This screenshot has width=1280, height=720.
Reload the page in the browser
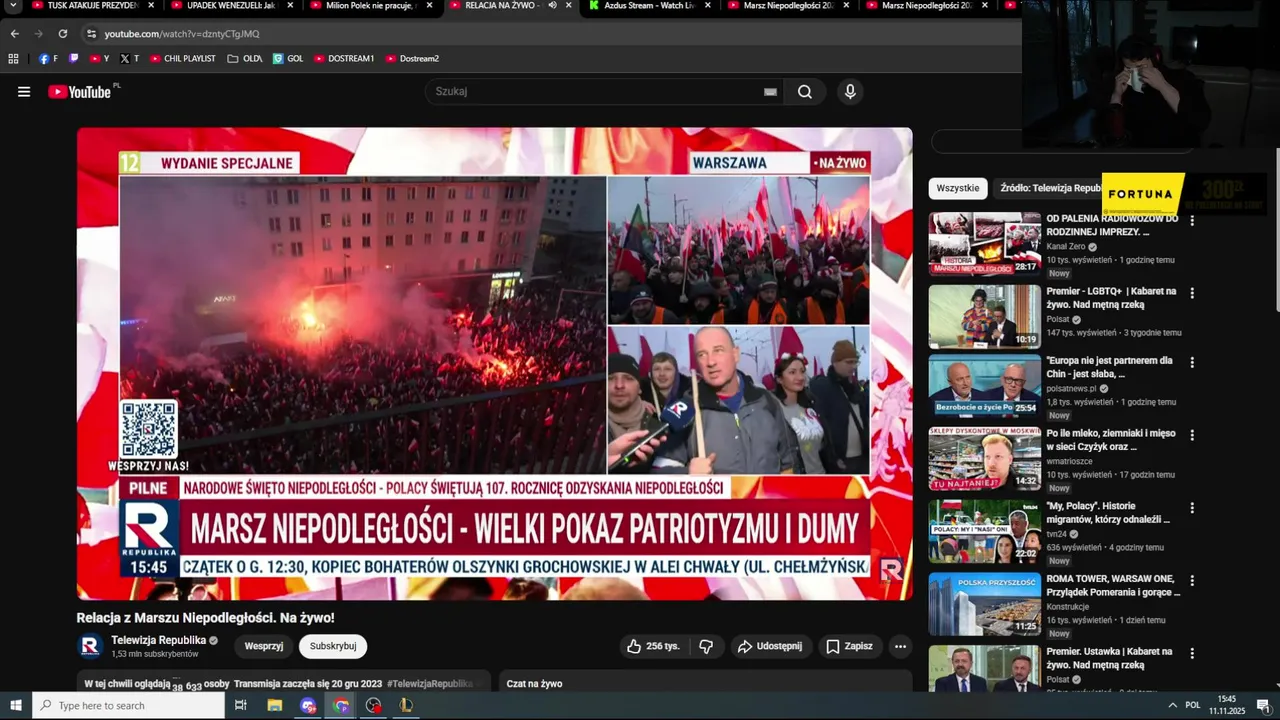[63, 33]
